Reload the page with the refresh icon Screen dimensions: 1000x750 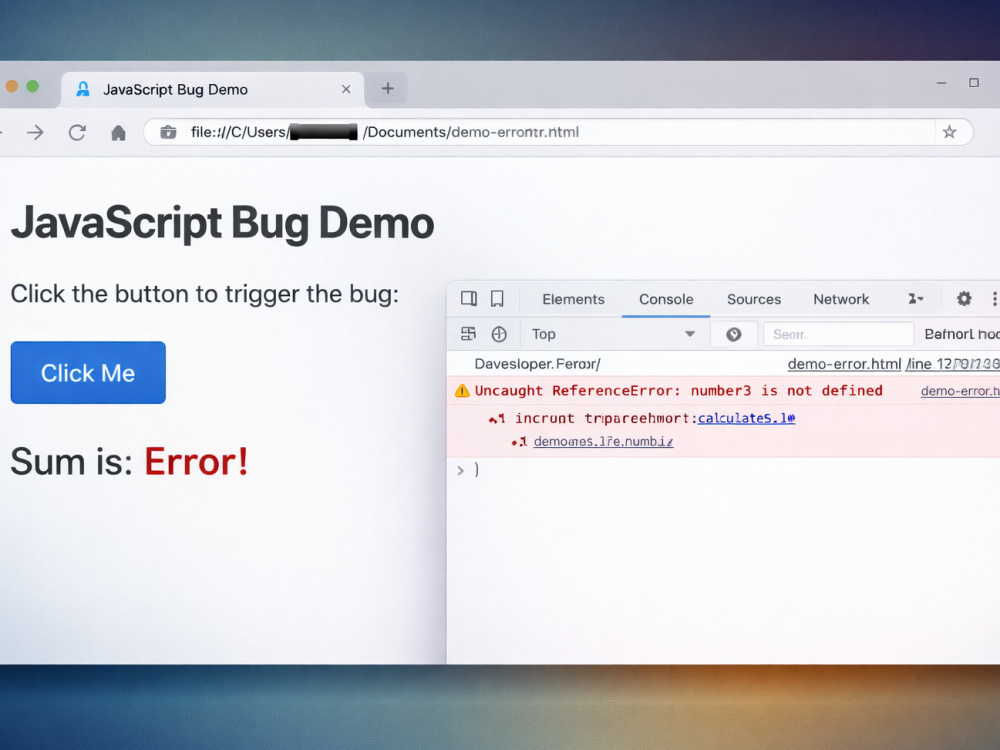click(x=77, y=133)
